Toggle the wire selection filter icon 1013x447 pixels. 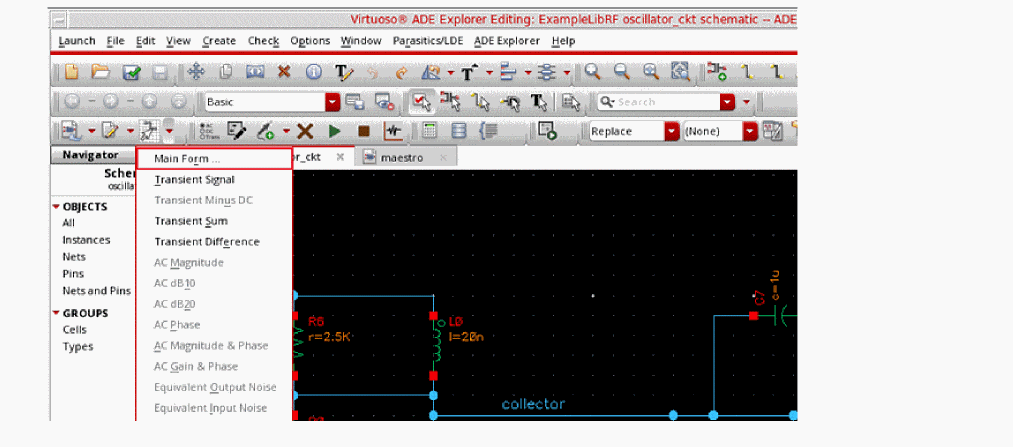coord(480,101)
